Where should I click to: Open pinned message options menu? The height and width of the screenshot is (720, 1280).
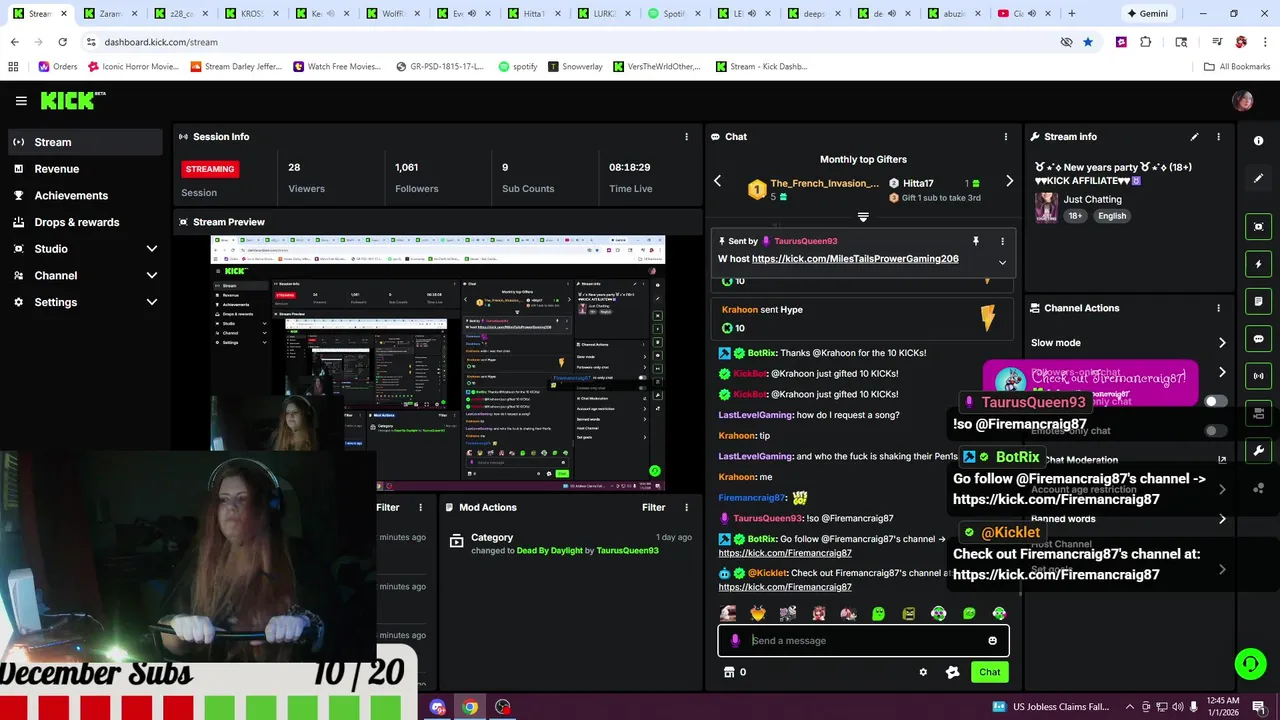(1002, 241)
